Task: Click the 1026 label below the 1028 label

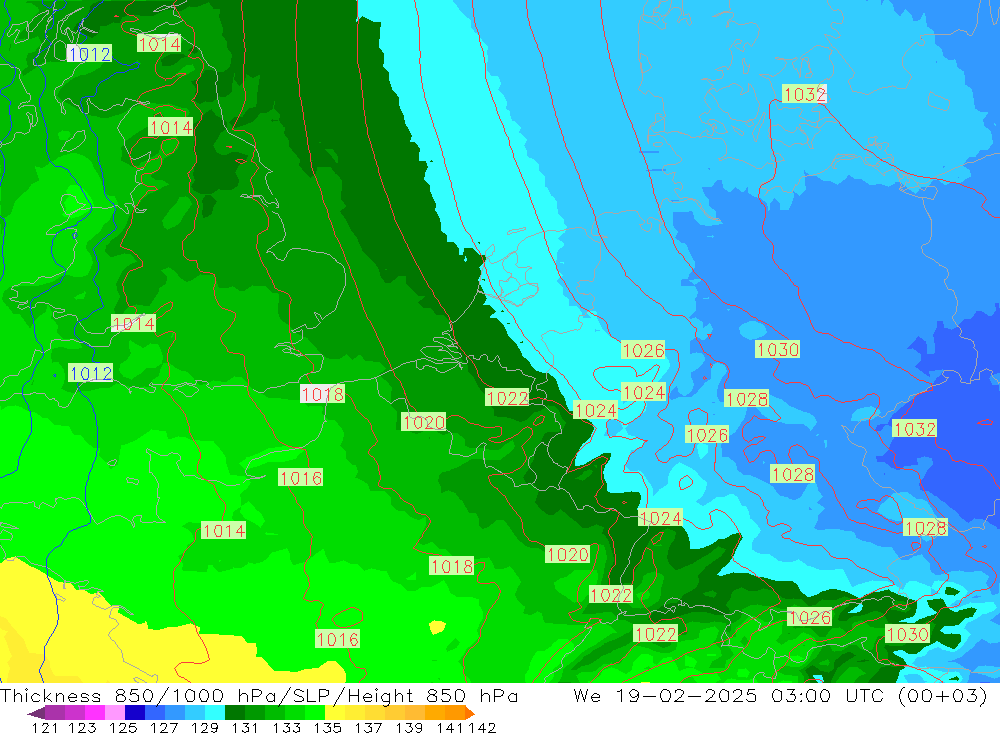Action: [707, 434]
